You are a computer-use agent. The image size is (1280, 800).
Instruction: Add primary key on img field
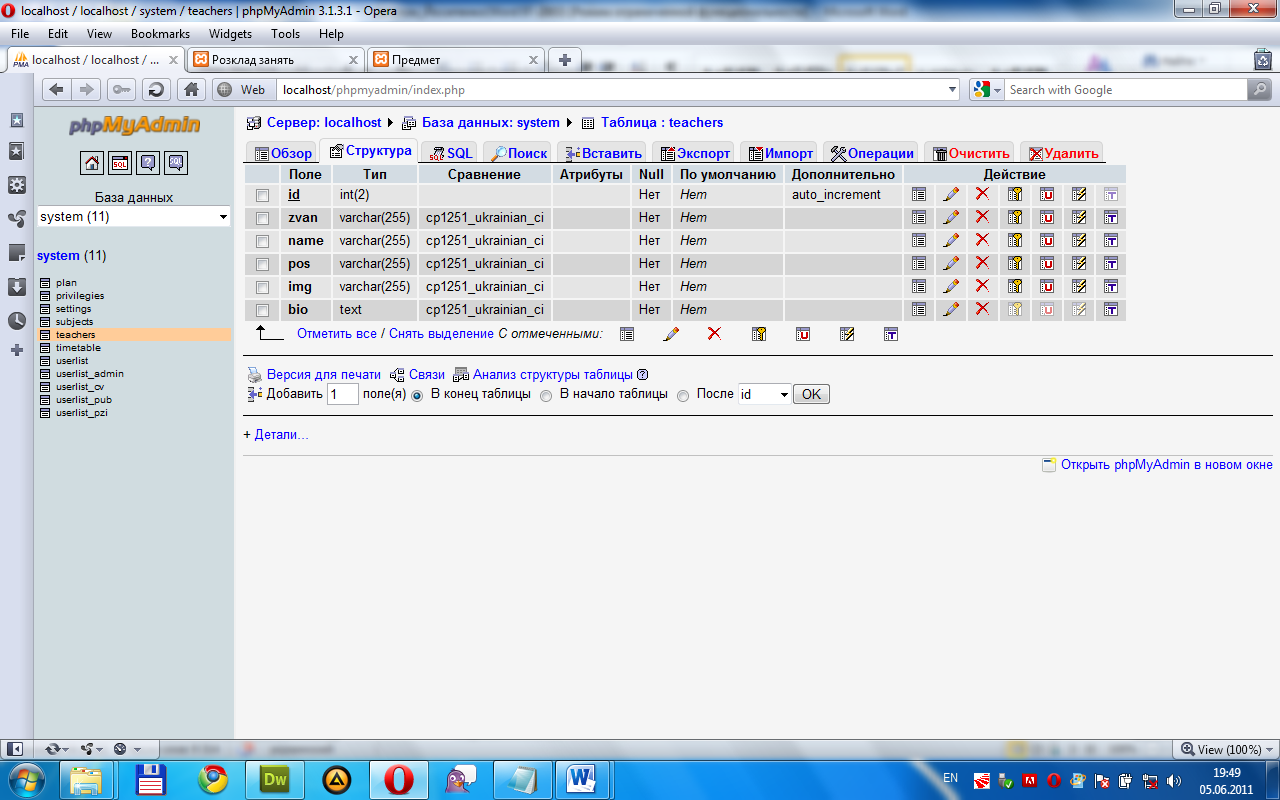(x=1015, y=287)
